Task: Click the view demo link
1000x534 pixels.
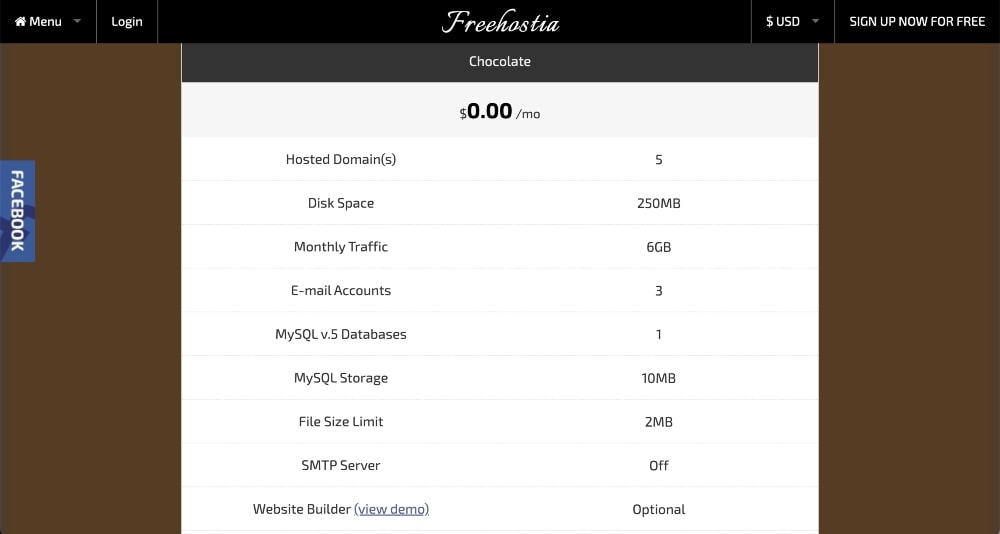Action: pos(391,509)
